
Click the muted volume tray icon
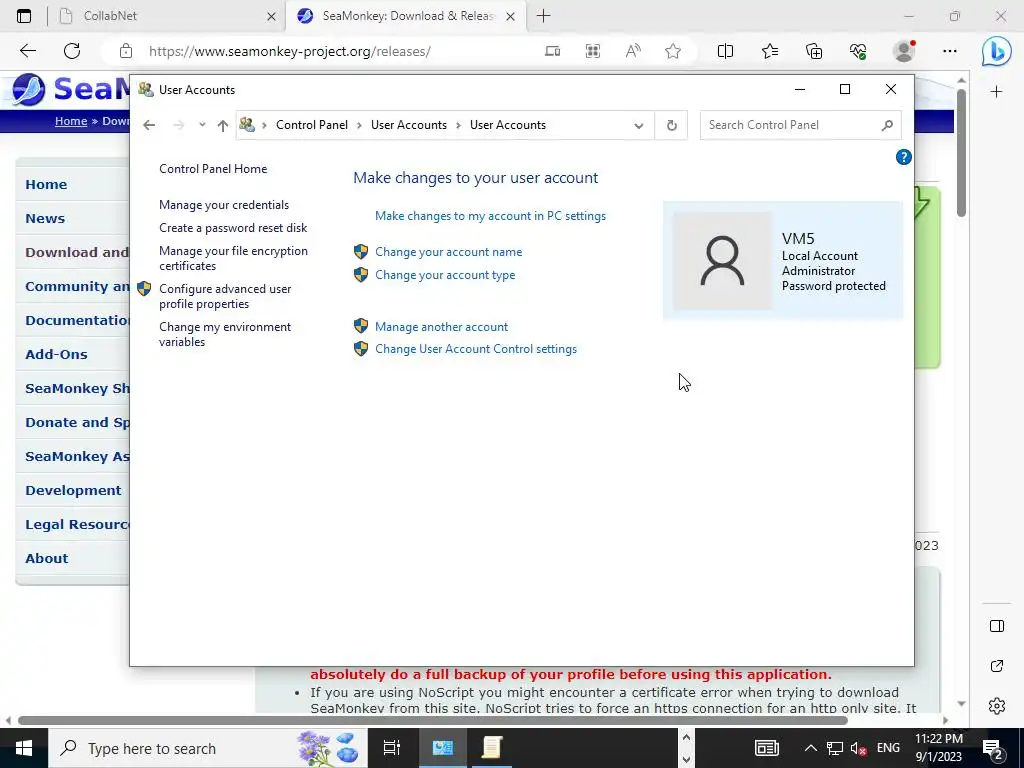[859, 748]
